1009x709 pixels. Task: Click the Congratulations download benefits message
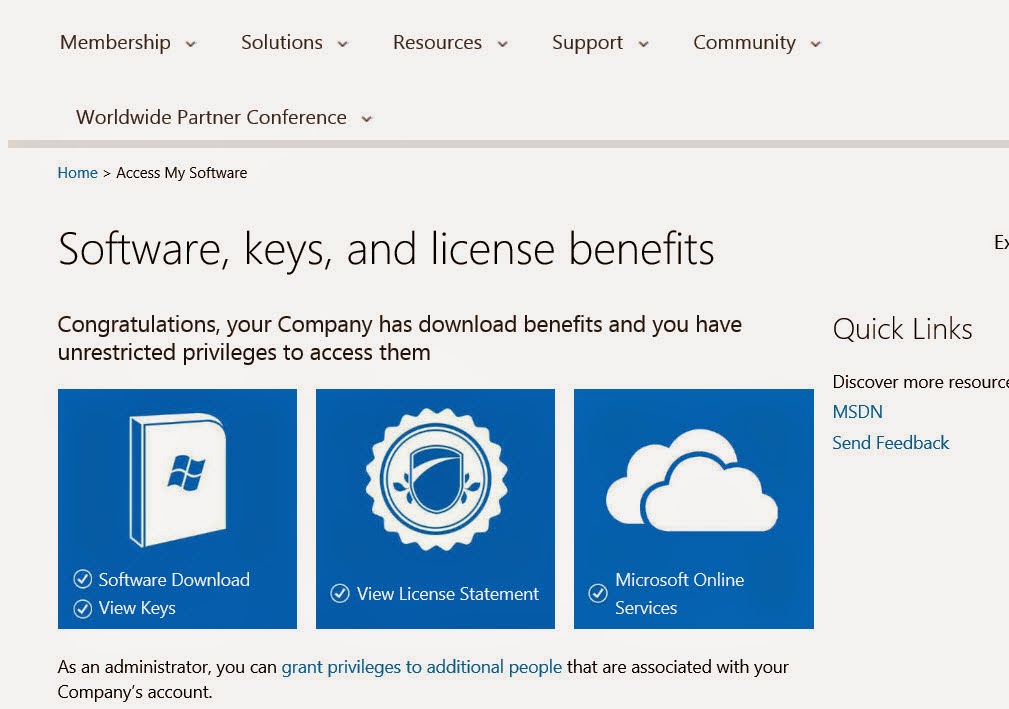pos(400,338)
